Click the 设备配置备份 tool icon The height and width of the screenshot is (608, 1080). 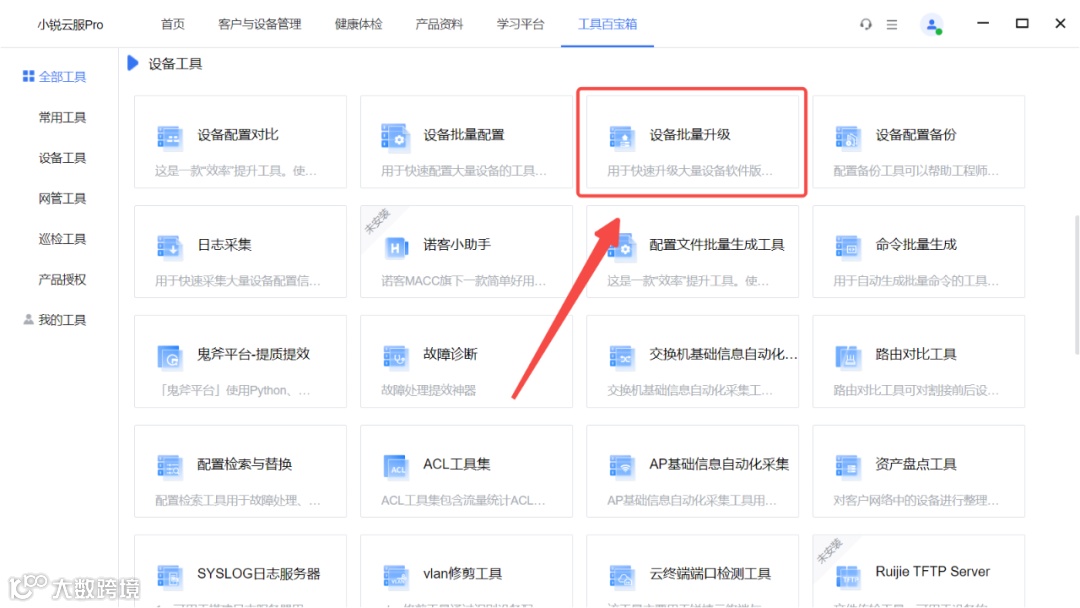click(847, 137)
